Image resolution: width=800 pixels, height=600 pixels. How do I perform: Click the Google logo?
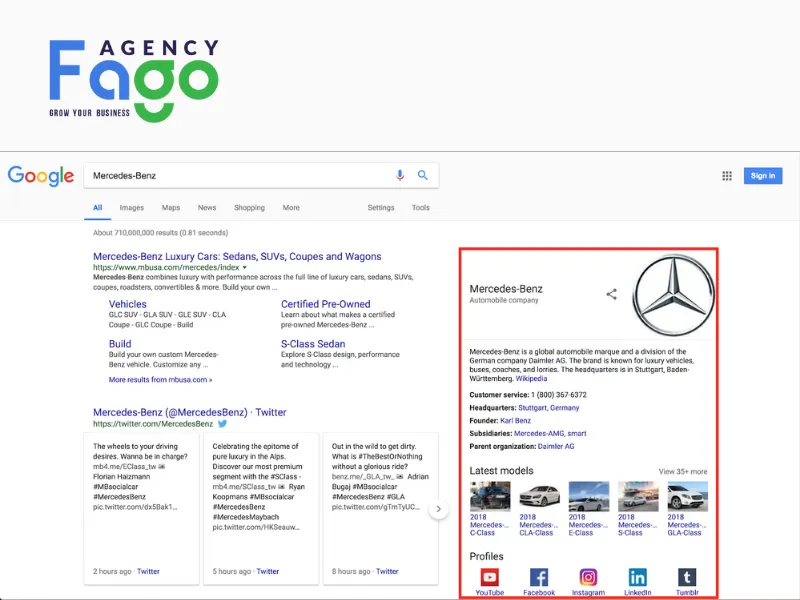(x=41, y=176)
